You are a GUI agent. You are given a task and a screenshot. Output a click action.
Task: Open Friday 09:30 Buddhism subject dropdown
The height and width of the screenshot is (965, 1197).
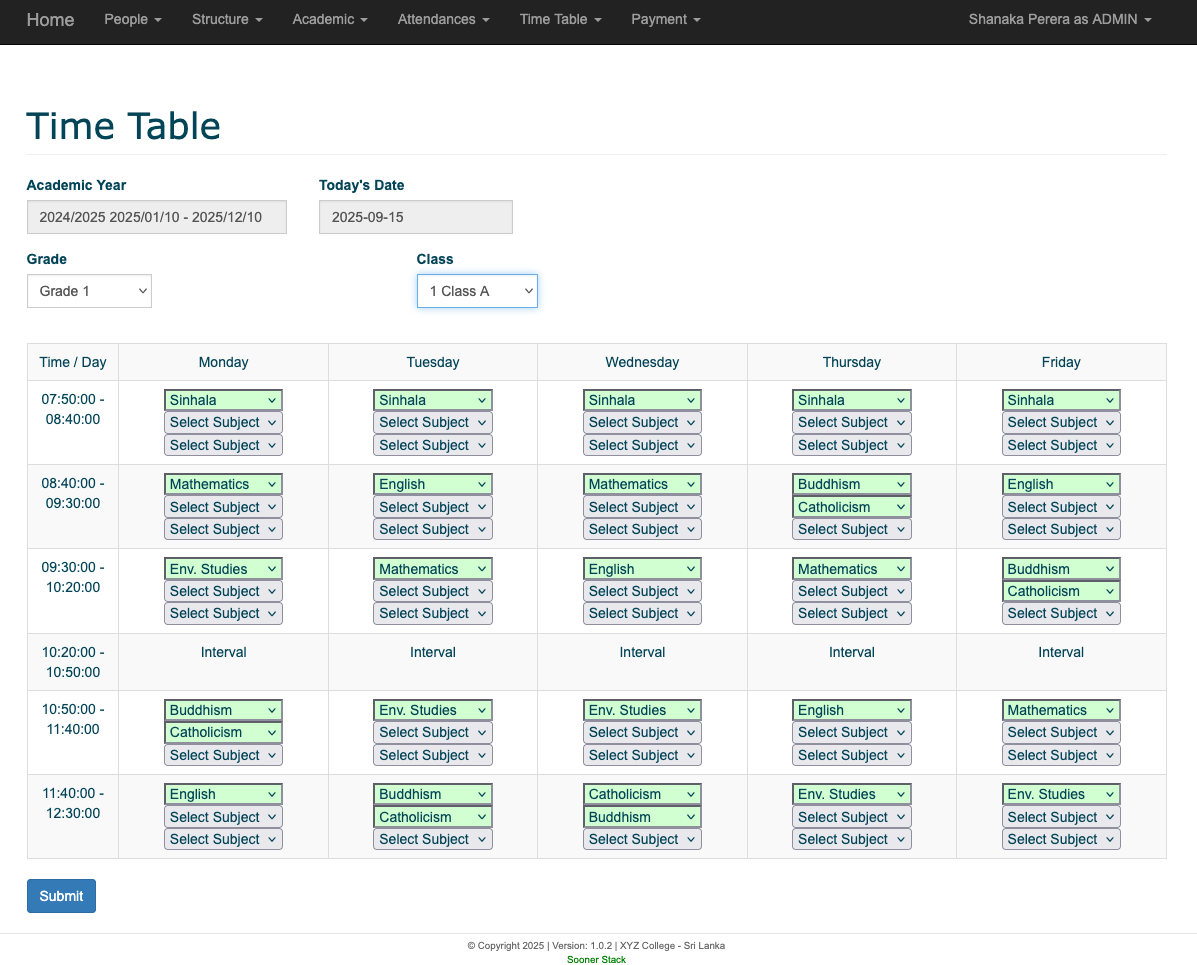pos(1060,569)
